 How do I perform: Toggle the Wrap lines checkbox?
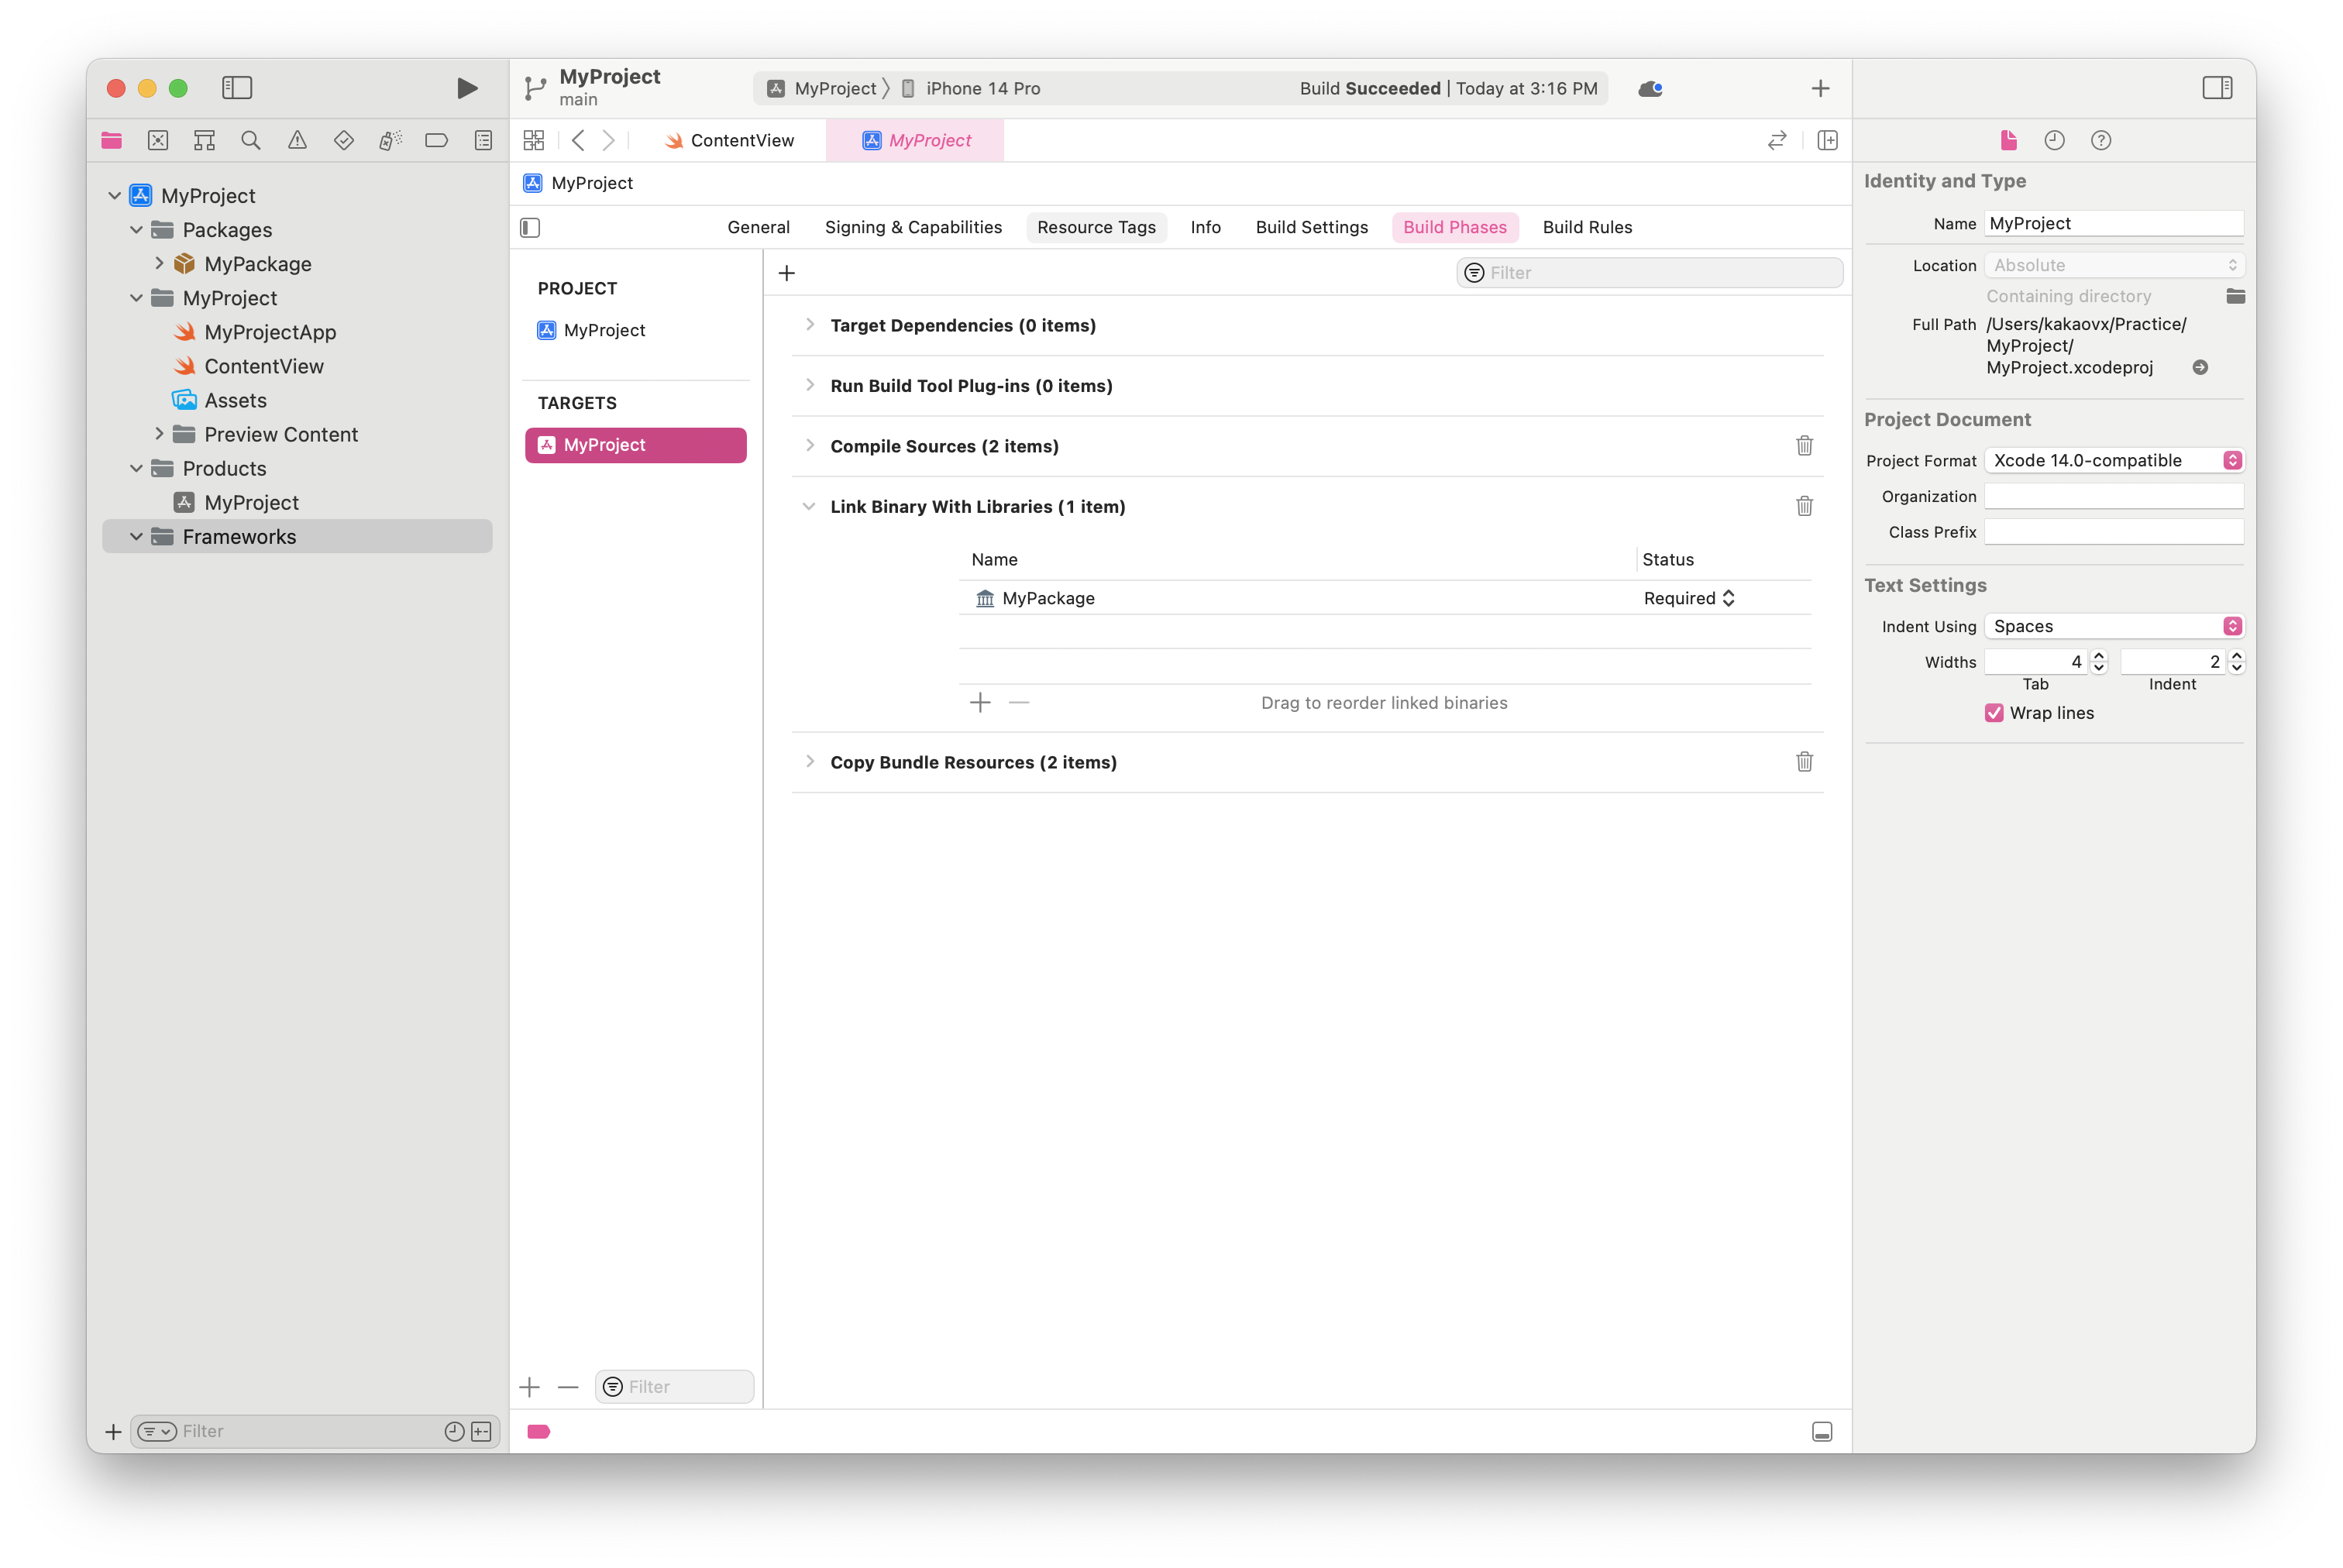tap(1993, 713)
